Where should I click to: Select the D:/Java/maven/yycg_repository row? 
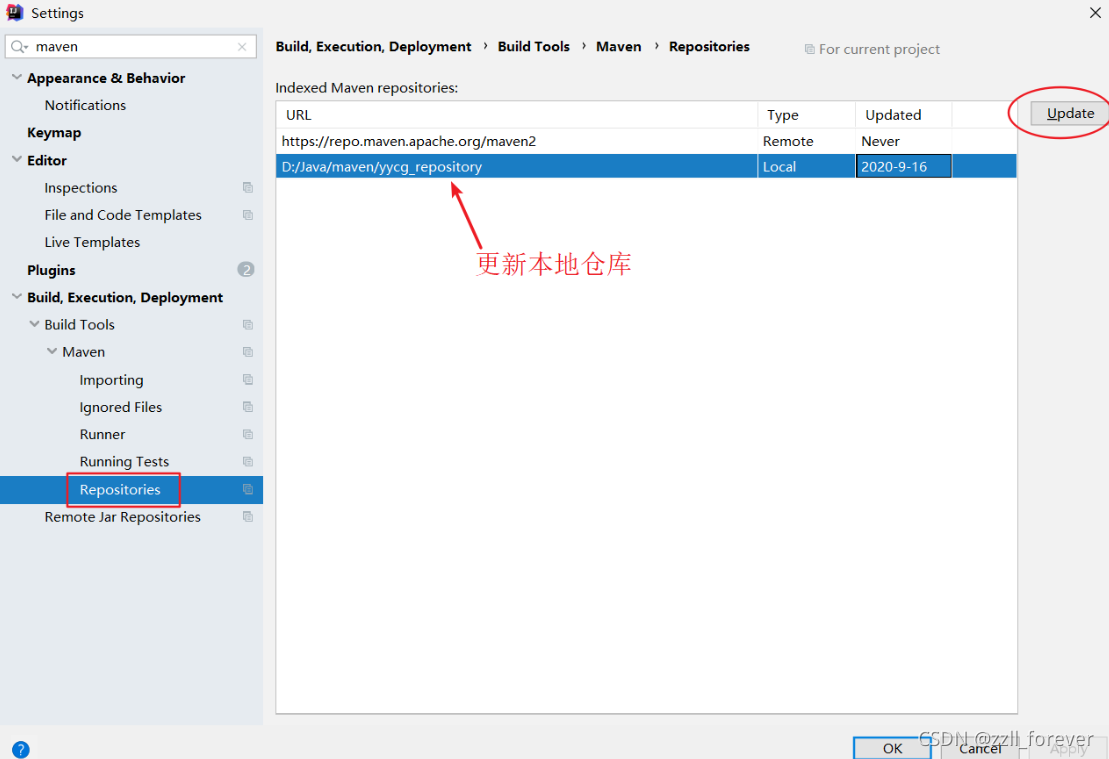[x=646, y=167]
